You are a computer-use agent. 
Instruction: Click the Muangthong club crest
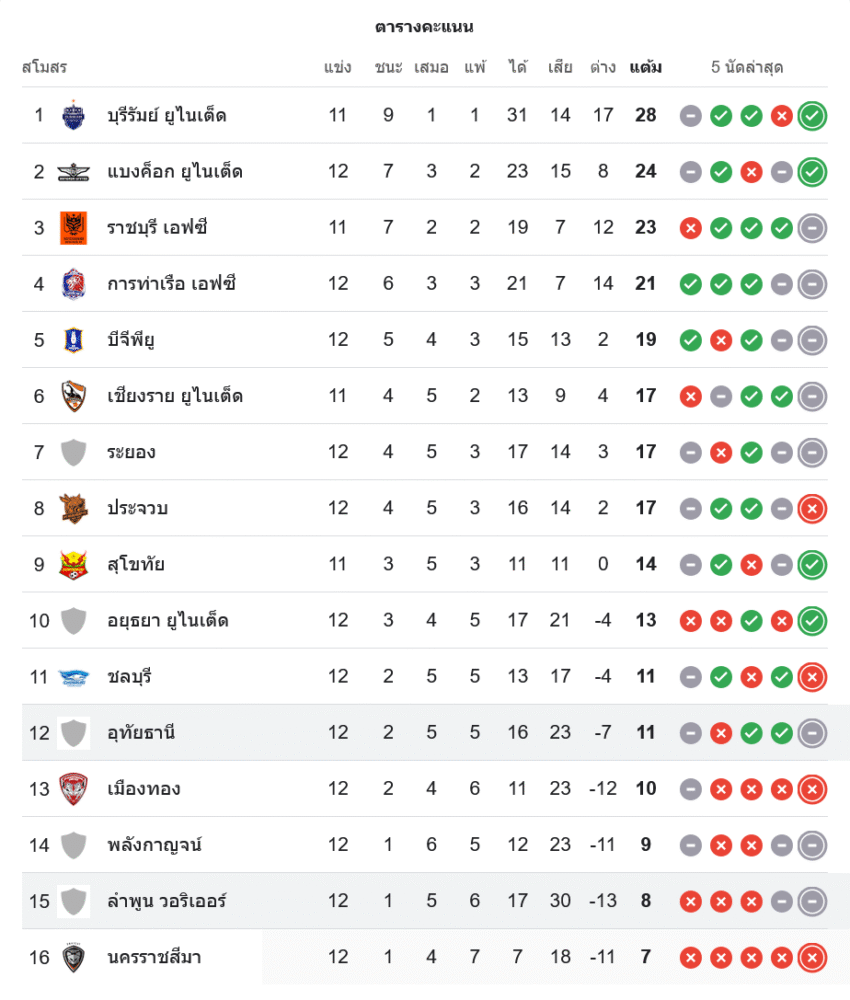pyautogui.click(x=73, y=789)
